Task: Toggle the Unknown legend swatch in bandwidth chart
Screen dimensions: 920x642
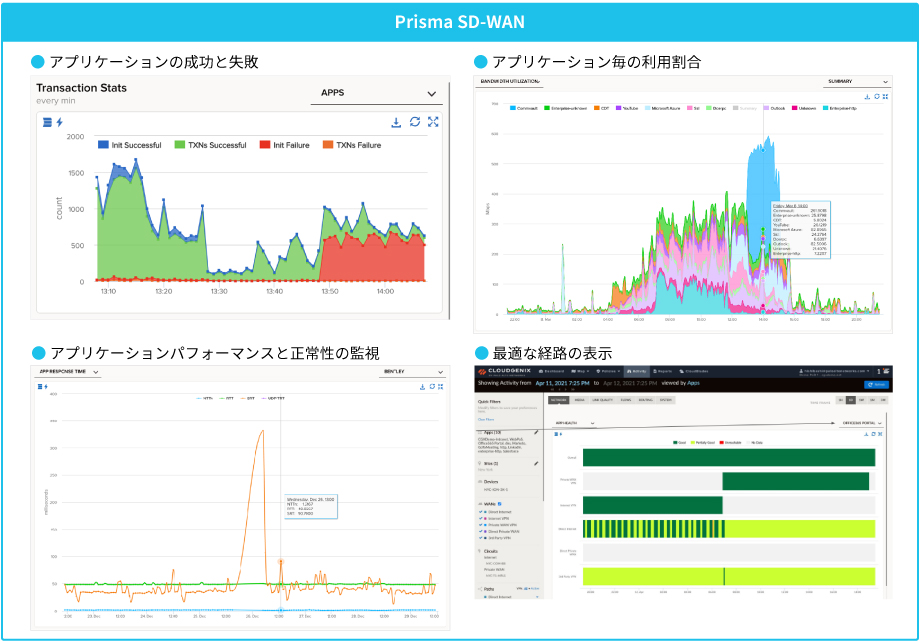Action: click(795, 108)
